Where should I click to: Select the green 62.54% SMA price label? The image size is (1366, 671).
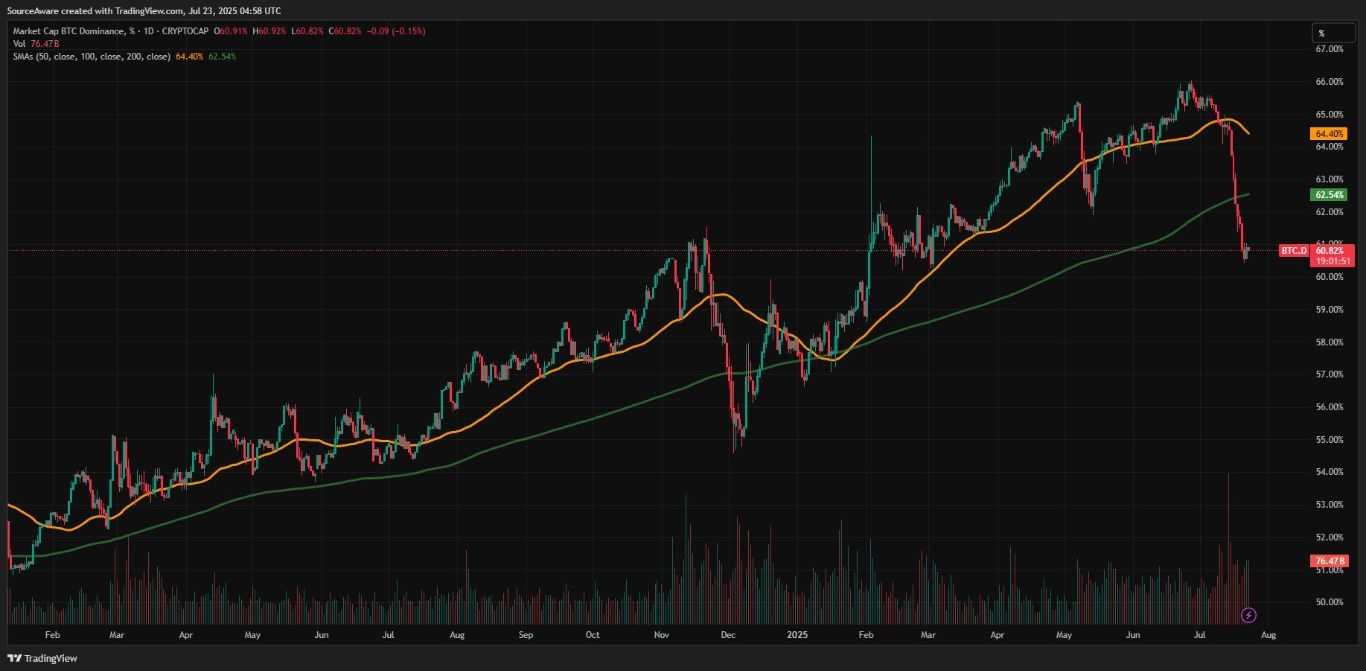(x=1329, y=194)
